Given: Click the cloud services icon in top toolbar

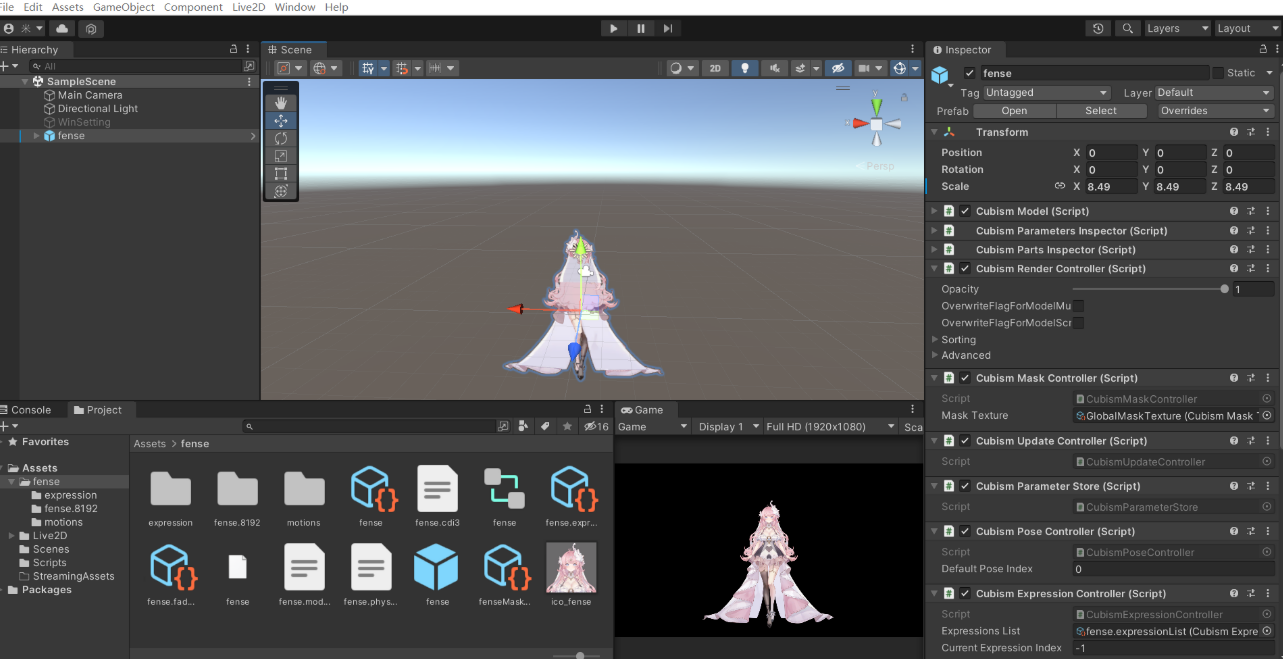Looking at the screenshot, I should 63,29.
